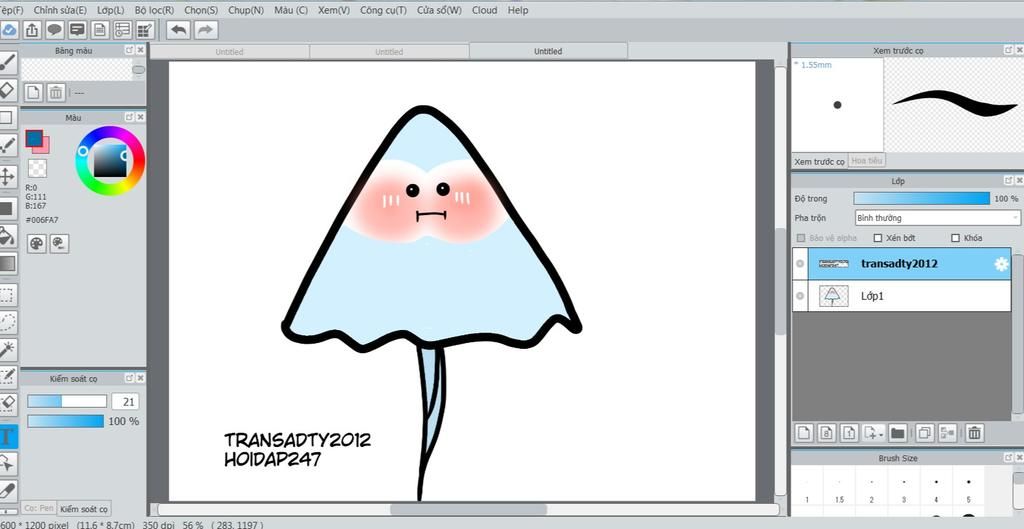The image size is (1024, 529).
Task: Add new palette color page icon
Action: pos(33,93)
